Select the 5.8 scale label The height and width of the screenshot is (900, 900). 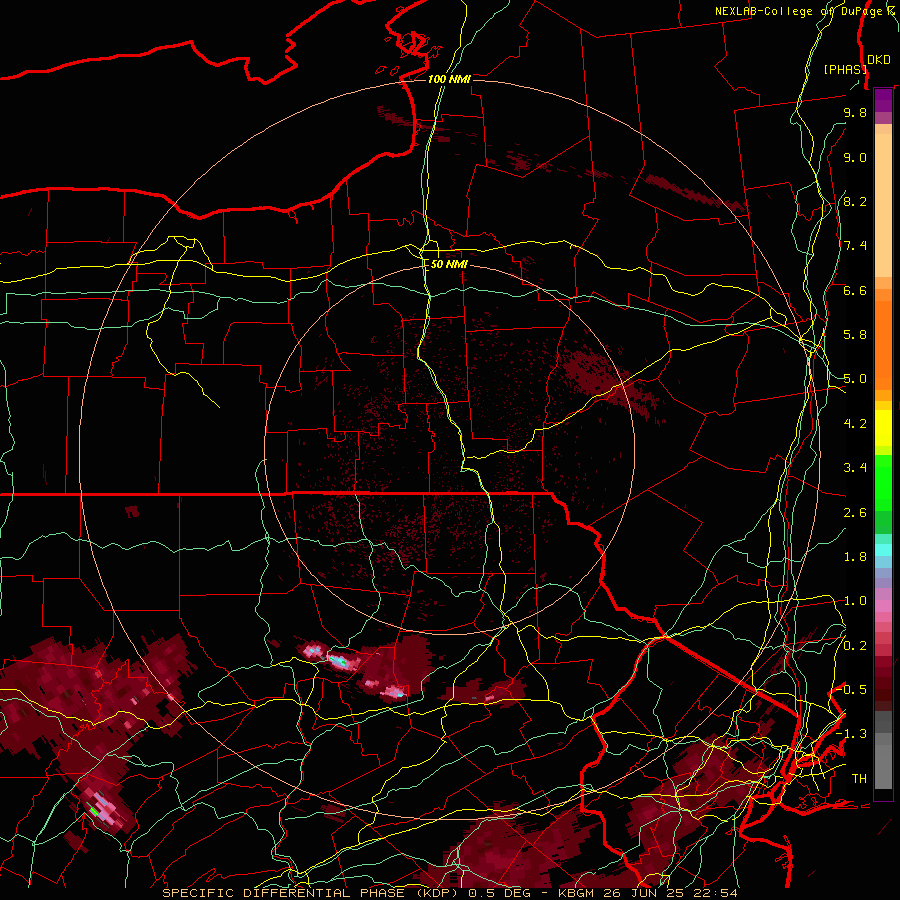855,335
